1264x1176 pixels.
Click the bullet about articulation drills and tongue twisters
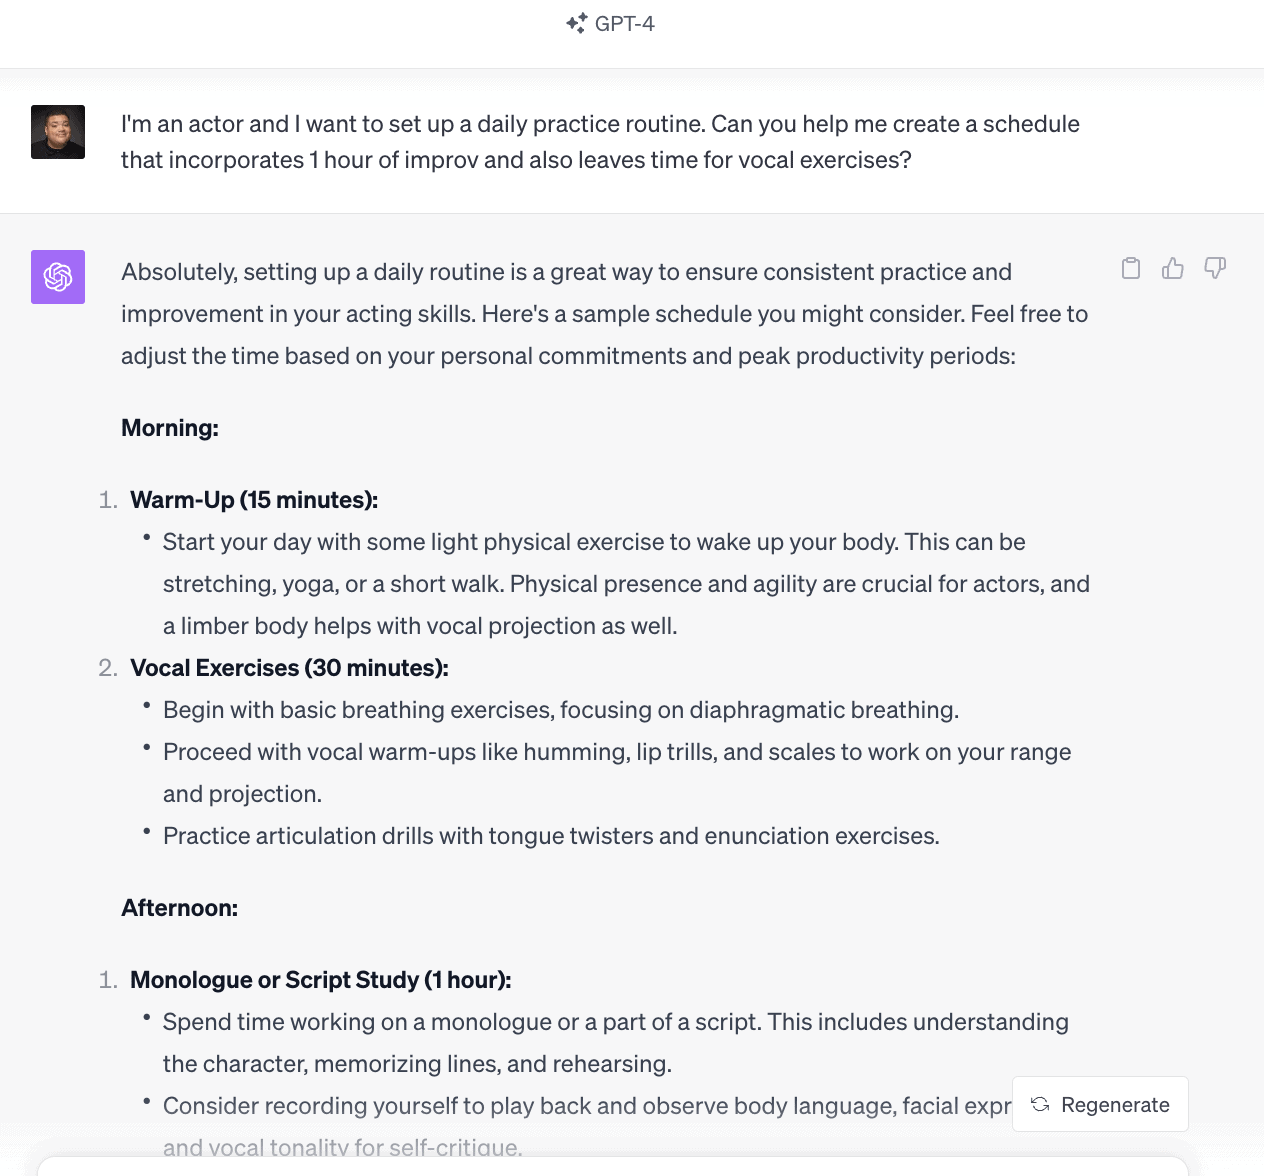551,836
